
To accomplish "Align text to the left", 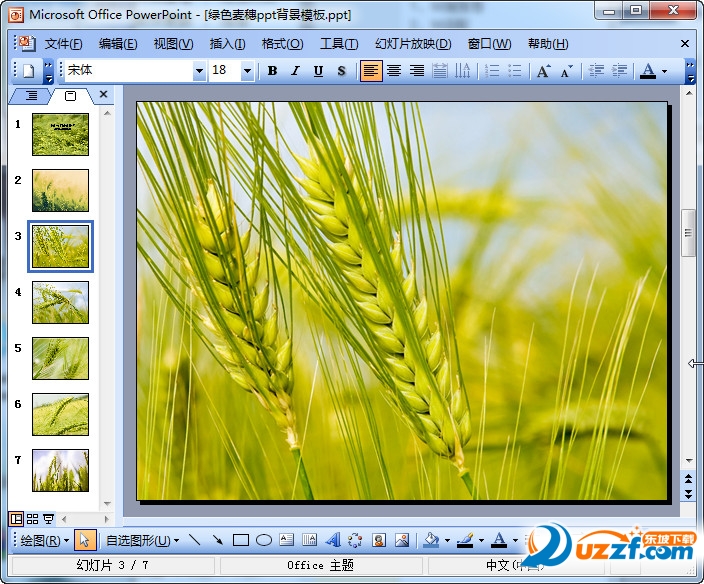I will pos(371,71).
